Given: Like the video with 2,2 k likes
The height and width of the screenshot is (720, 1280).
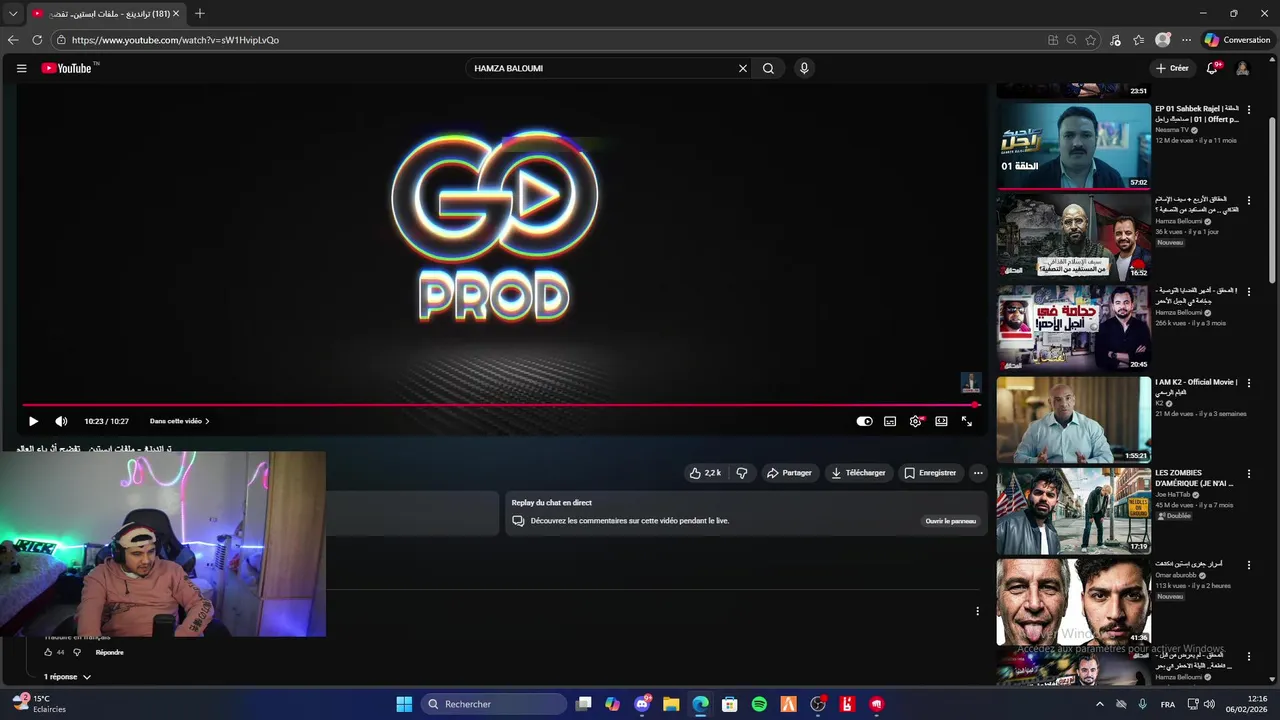Looking at the screenshot, I should 705,473.
